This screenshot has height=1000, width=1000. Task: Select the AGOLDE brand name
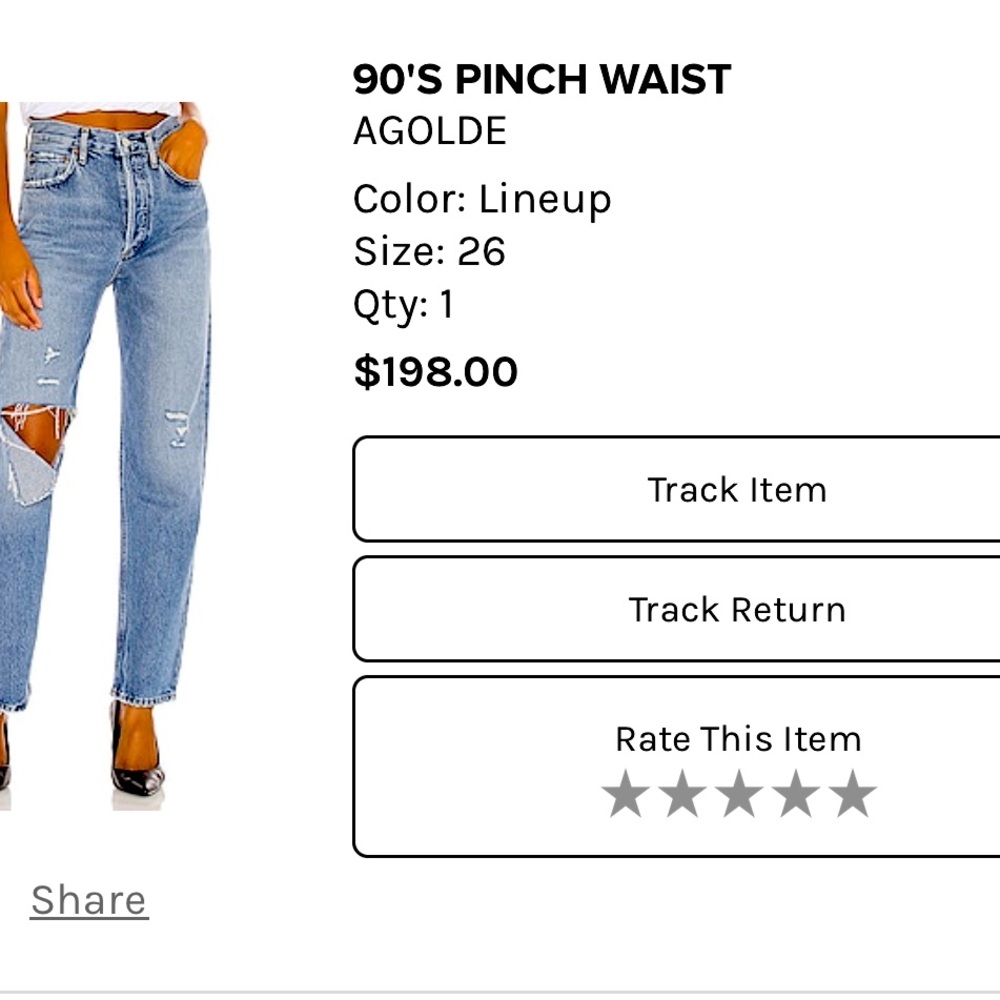click(x=430, y=131)
